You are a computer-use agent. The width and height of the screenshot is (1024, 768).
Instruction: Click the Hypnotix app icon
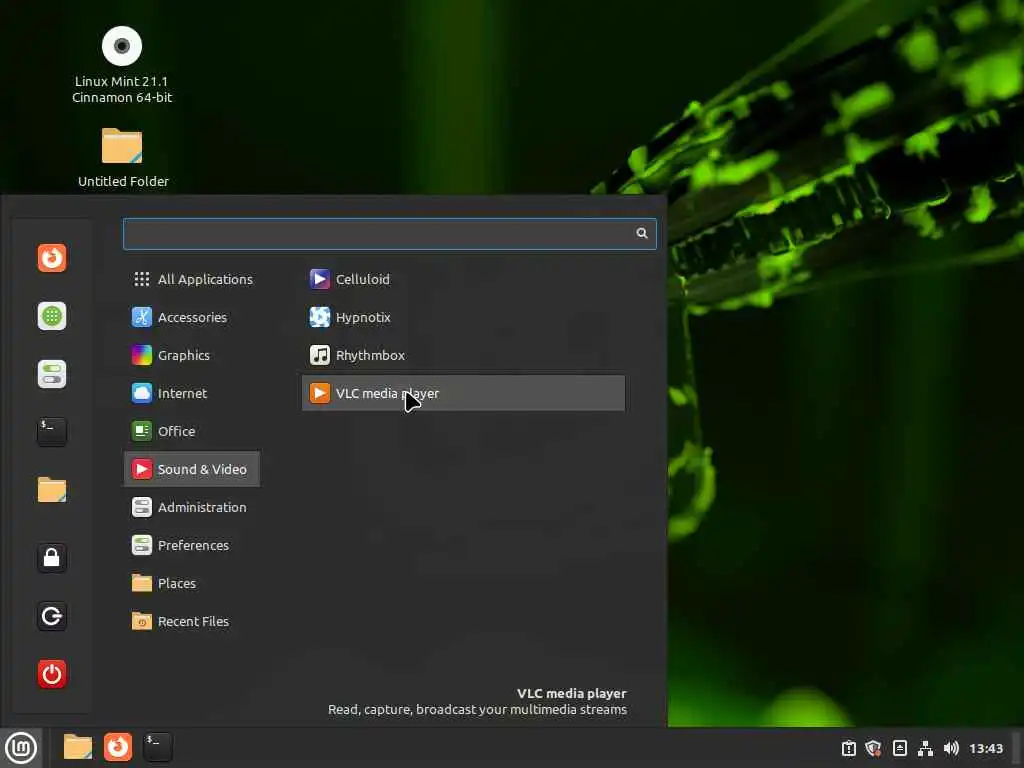(x=319, y=317)
